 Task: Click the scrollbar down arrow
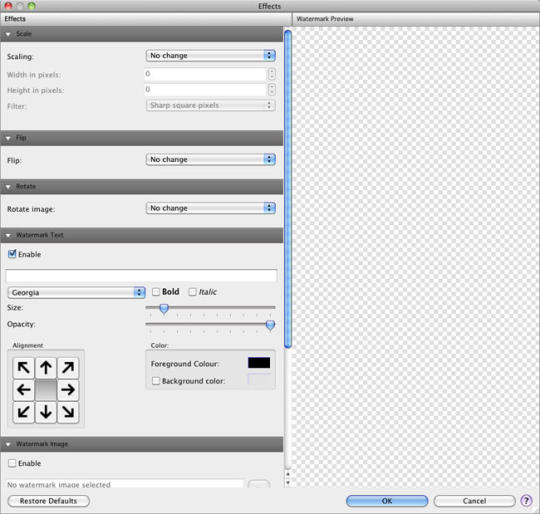pyautogui.click(x=288, y=483)
